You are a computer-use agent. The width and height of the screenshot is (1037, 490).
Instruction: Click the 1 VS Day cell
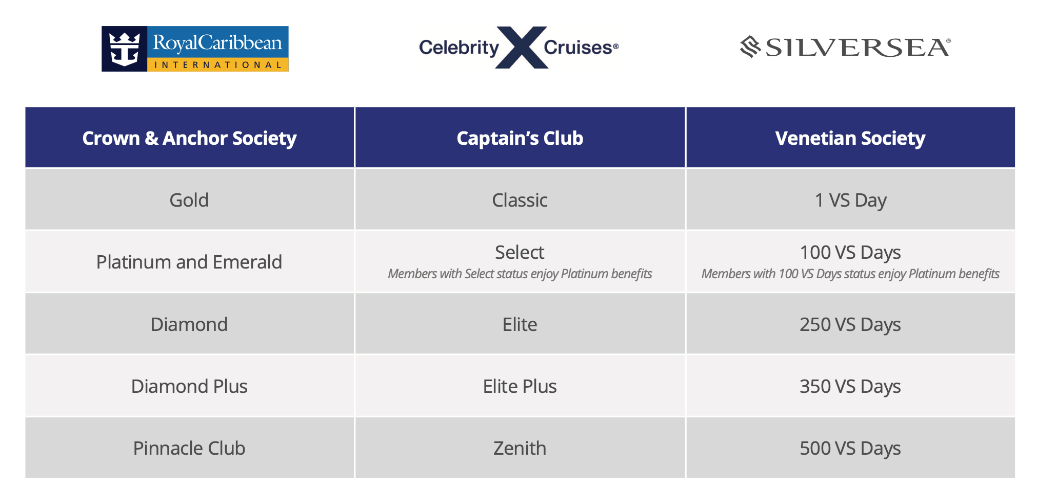850,199
